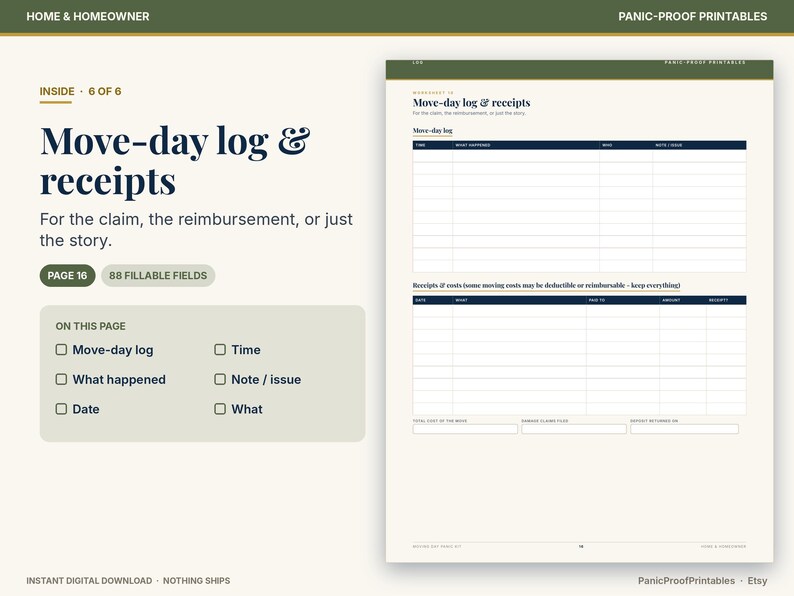Screen dimensions: 794x596
Task: Click the NOTHING SHIPS footer text
Action: (196, 581)
